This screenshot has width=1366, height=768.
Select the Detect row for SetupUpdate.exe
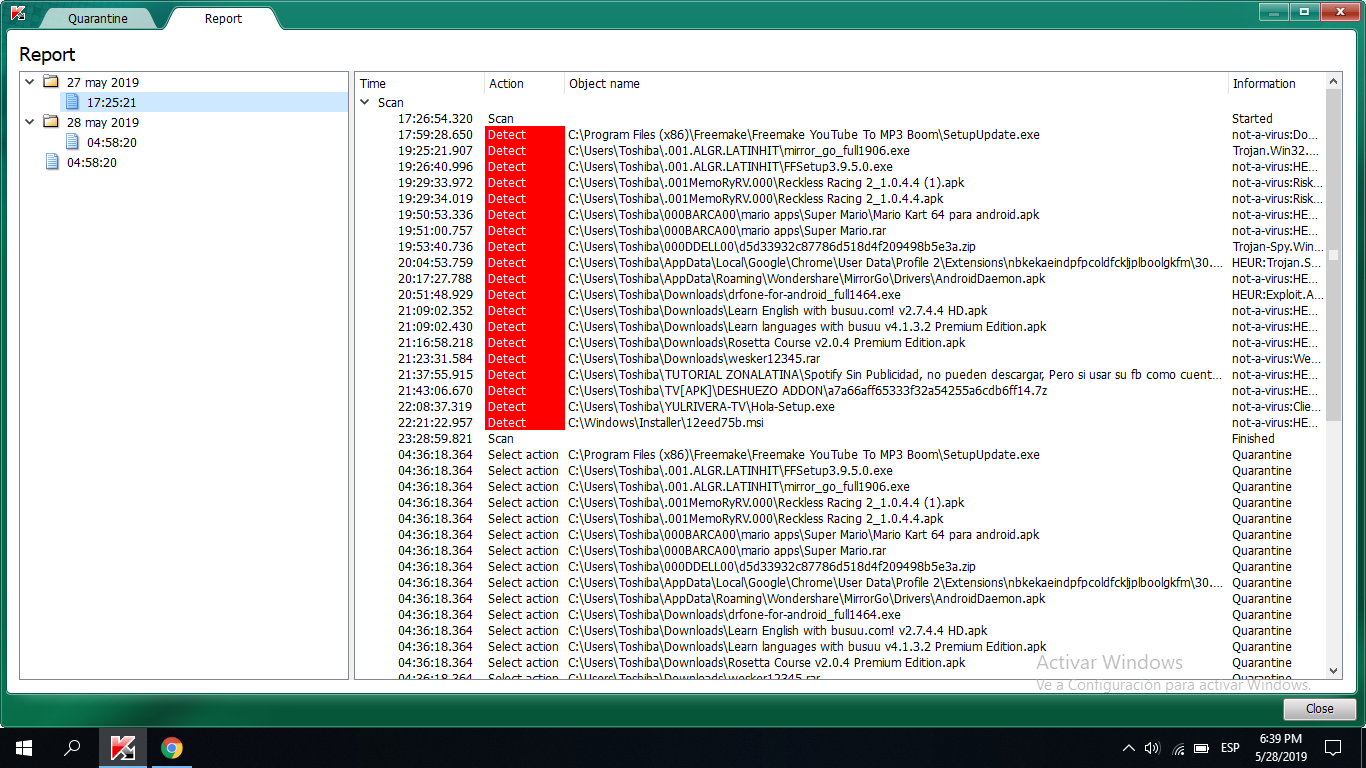click(842, 134)
